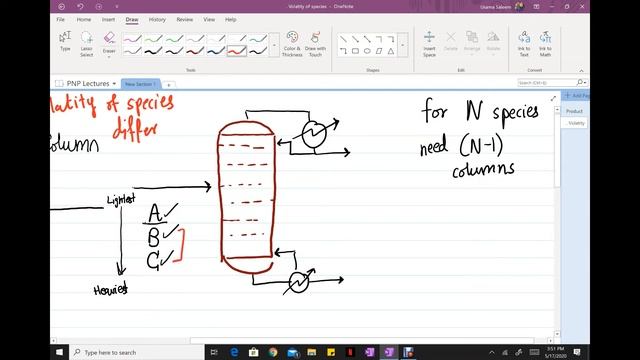
Task: Open the Windows Start menu
Action: pyautogui.click(x=60, y=352)
